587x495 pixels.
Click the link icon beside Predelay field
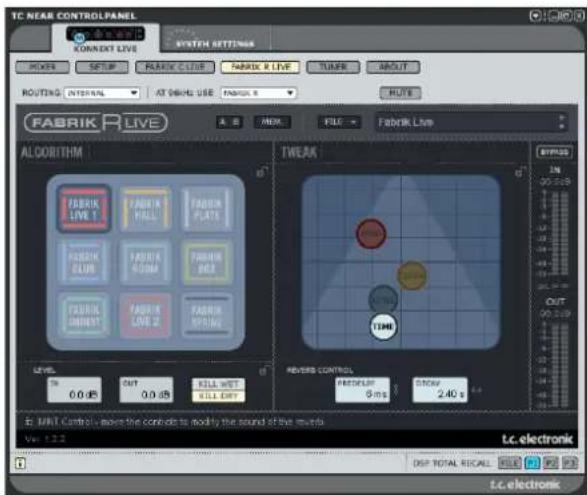point(396,390)
